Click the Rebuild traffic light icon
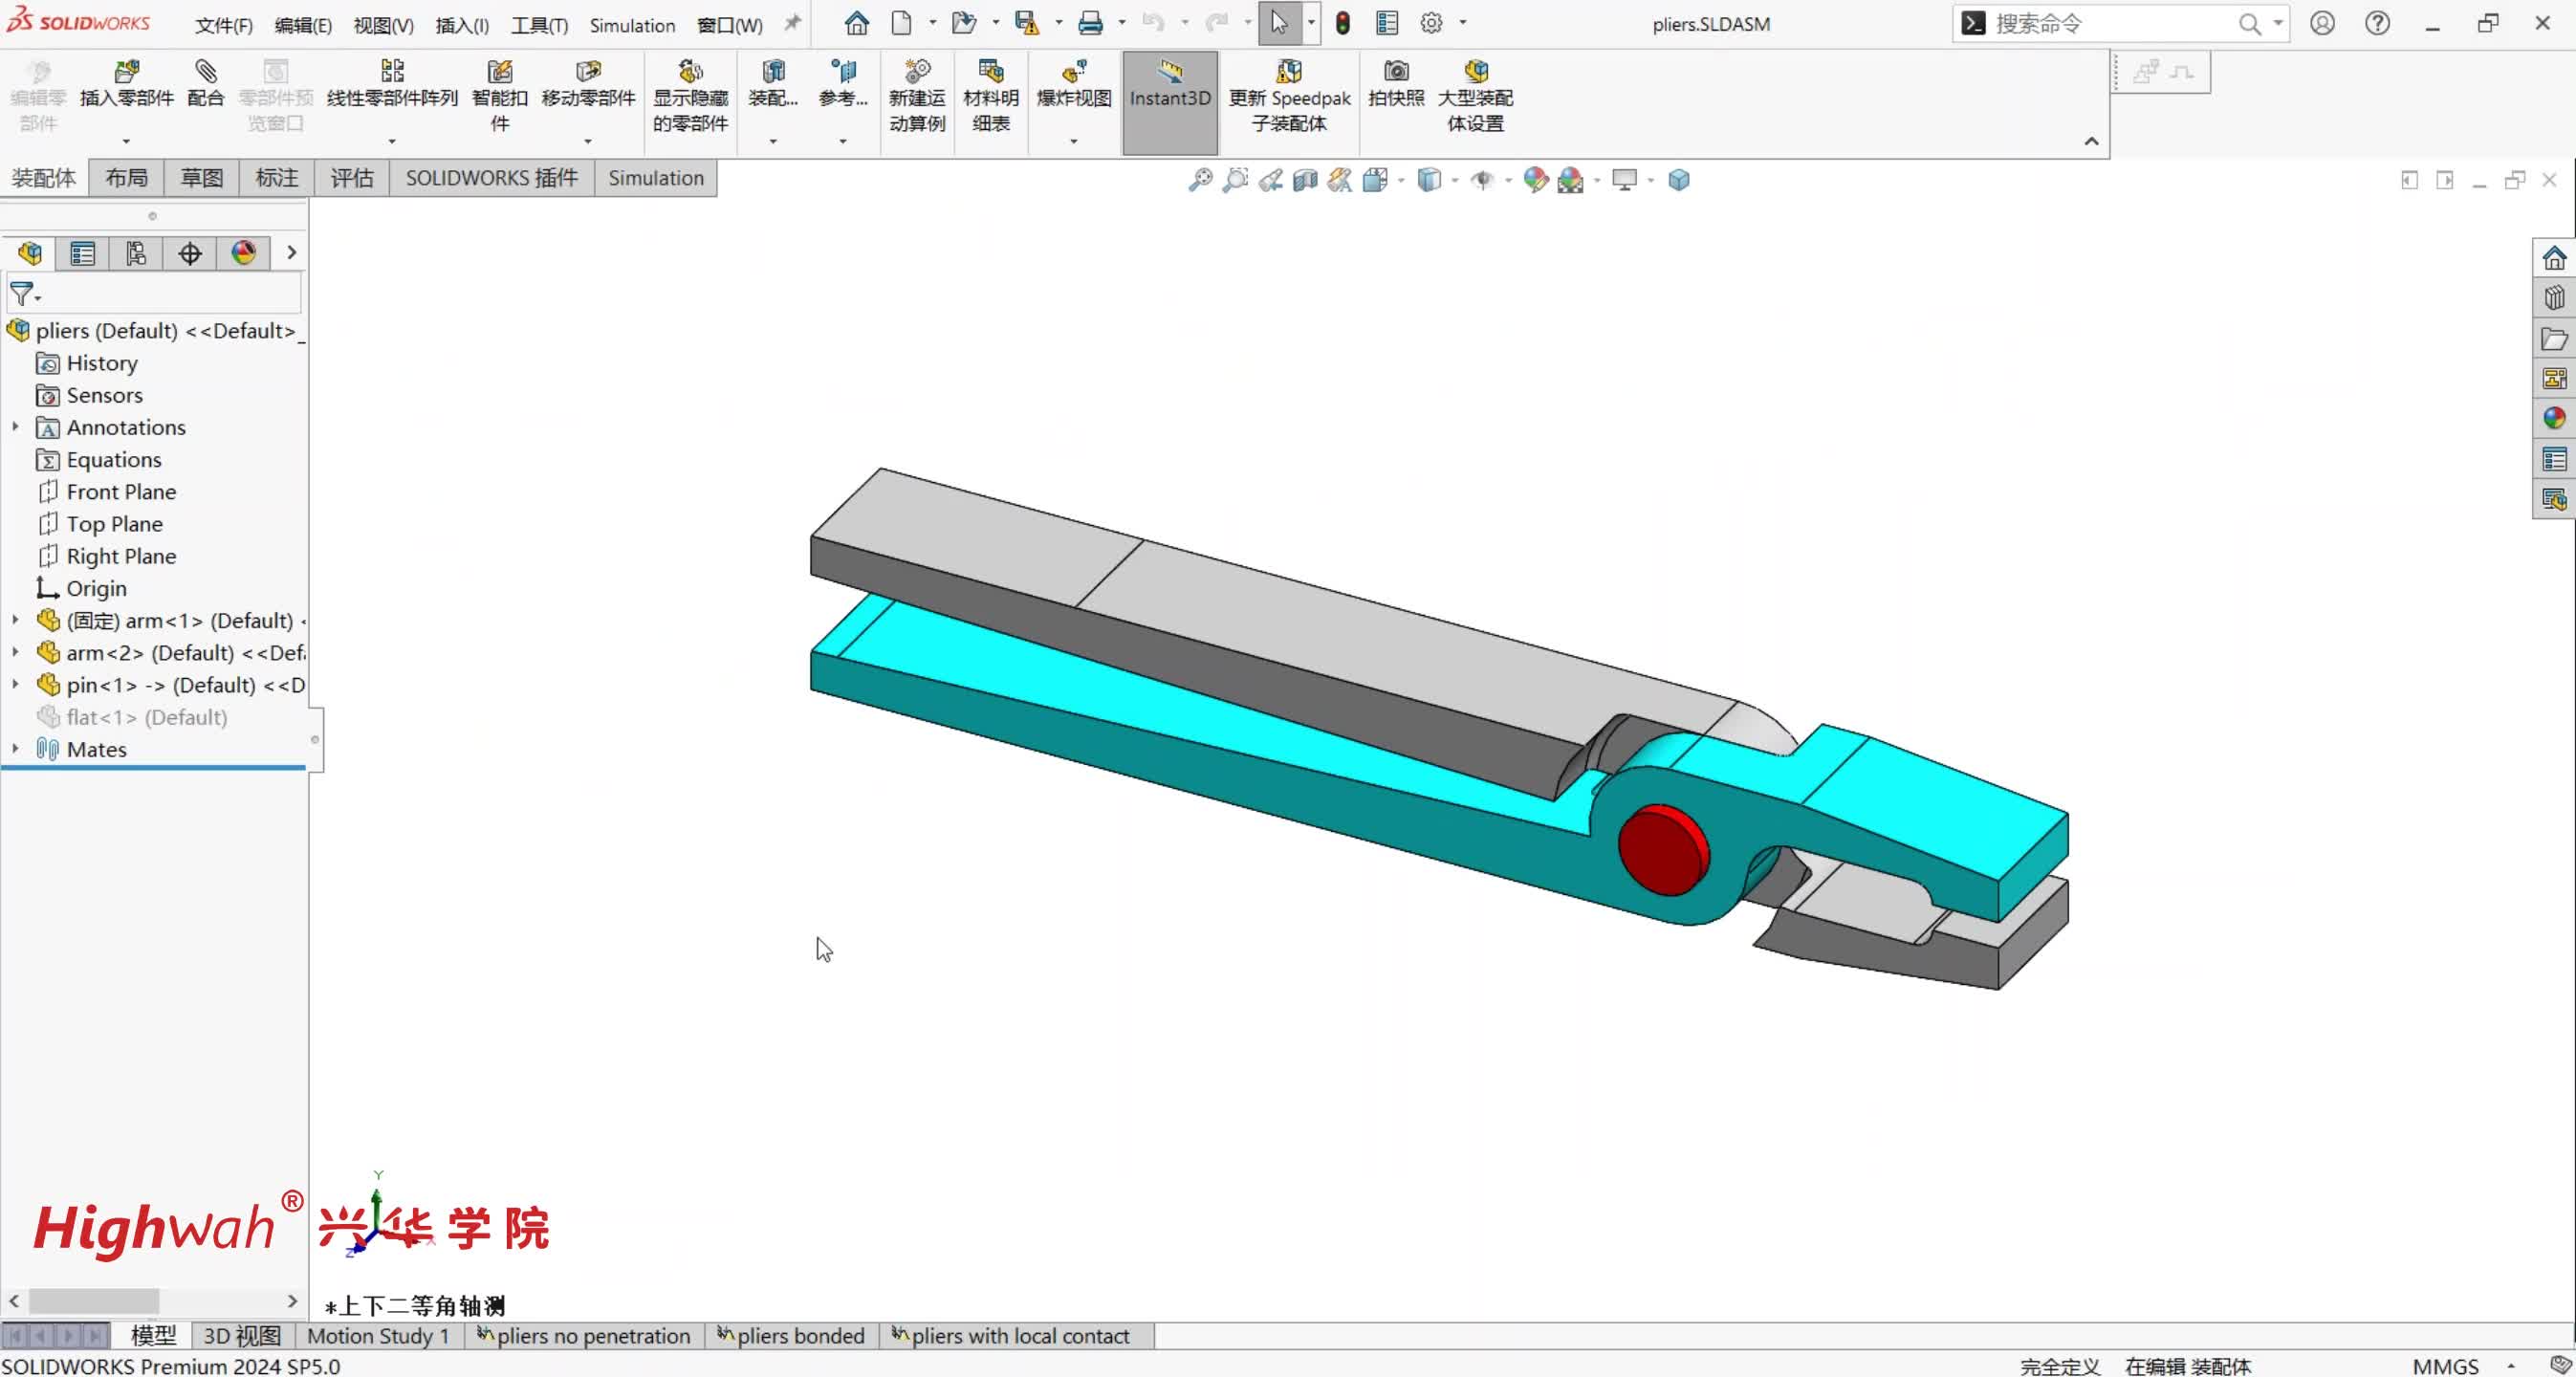Screen dimensions: 2576x1377 pyautogui.click(x=1342, y=23)
